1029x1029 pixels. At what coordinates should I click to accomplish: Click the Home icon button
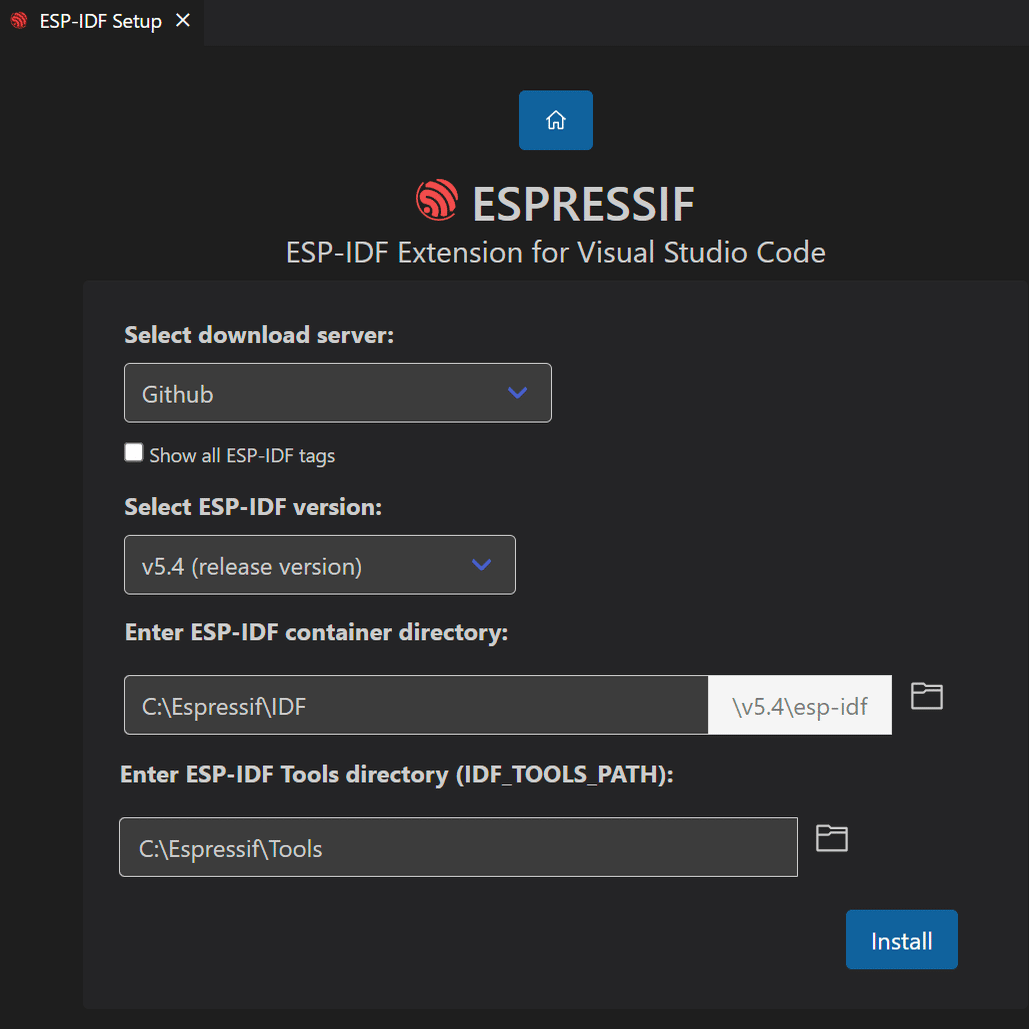click(556, 121)
